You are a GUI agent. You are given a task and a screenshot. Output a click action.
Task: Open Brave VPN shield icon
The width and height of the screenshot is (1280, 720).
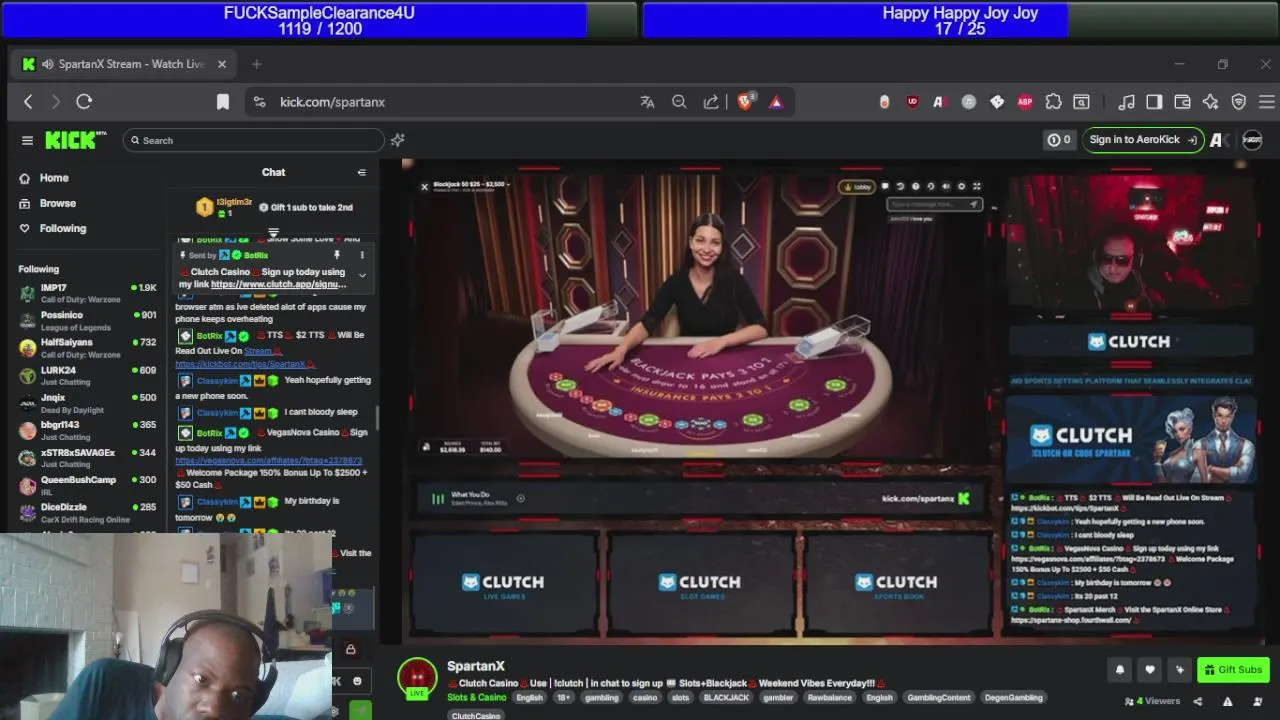pyautogui.click(x=1238, y=101)
